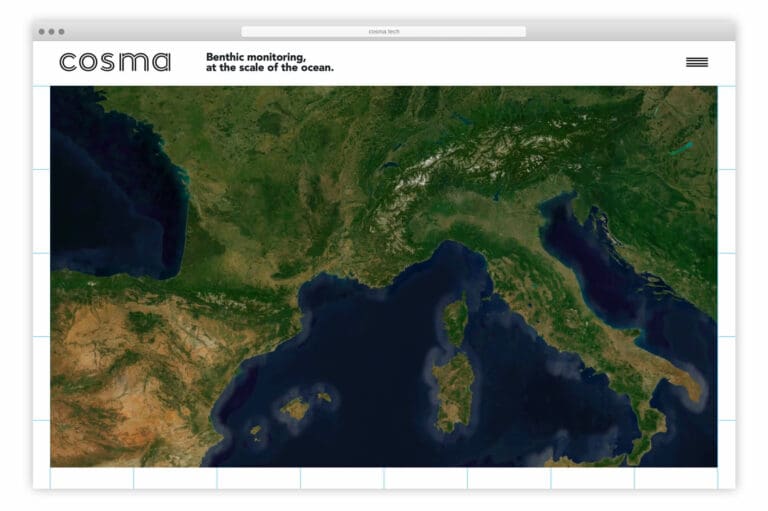Click the red close window button
768x511 pixels.
tap(41, 32)
